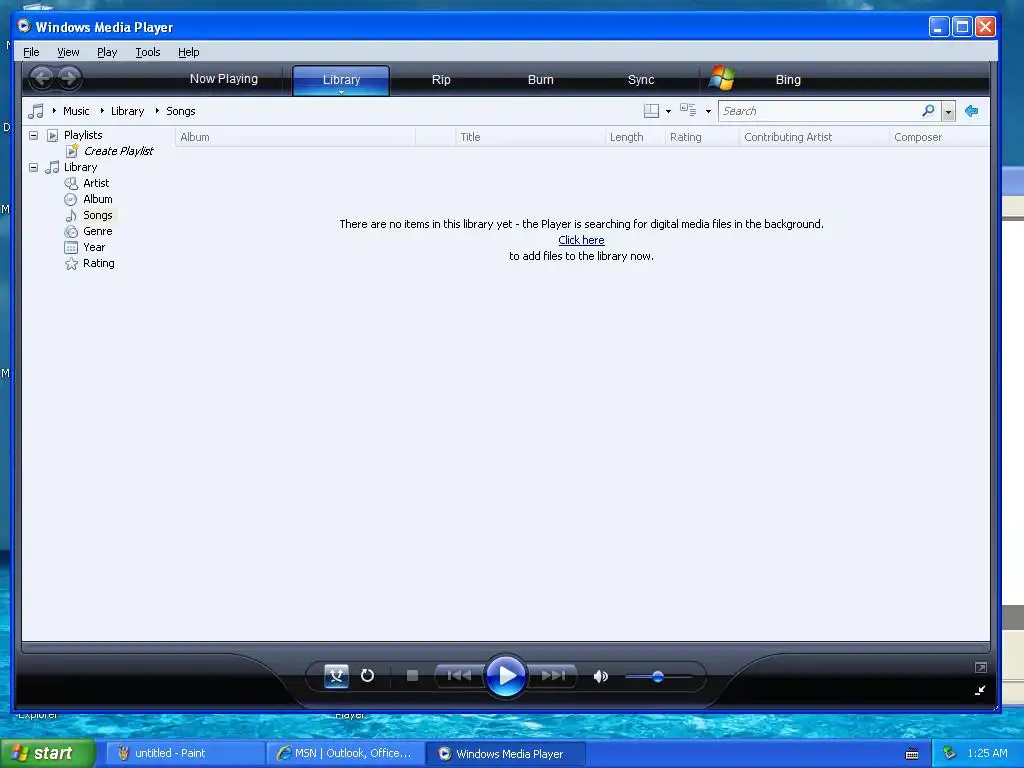Select Year in the Library tree

point(94,248)
